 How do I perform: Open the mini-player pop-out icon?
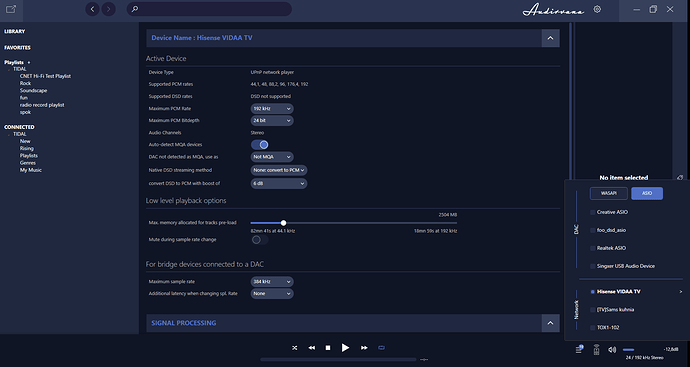pyautogui.click(x=11, y=9)
